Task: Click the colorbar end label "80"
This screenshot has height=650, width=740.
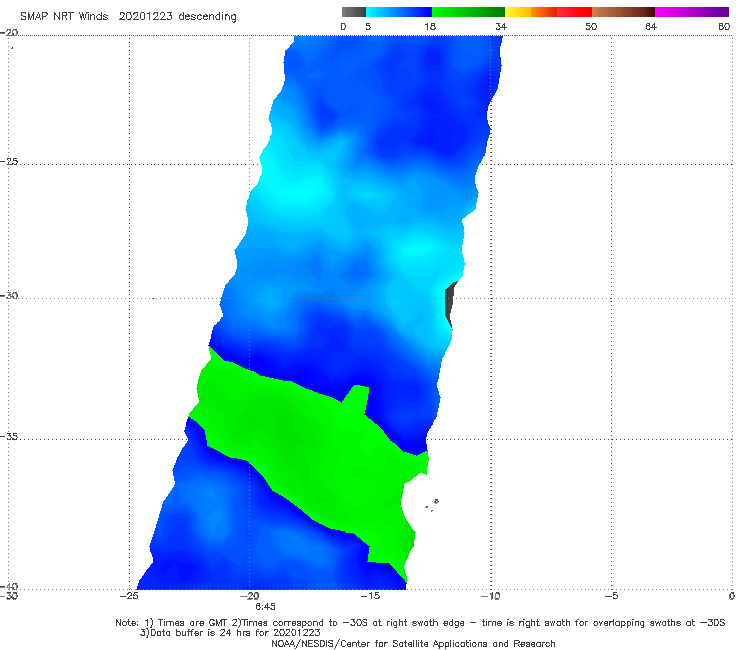Action: [x=724, y=26]
